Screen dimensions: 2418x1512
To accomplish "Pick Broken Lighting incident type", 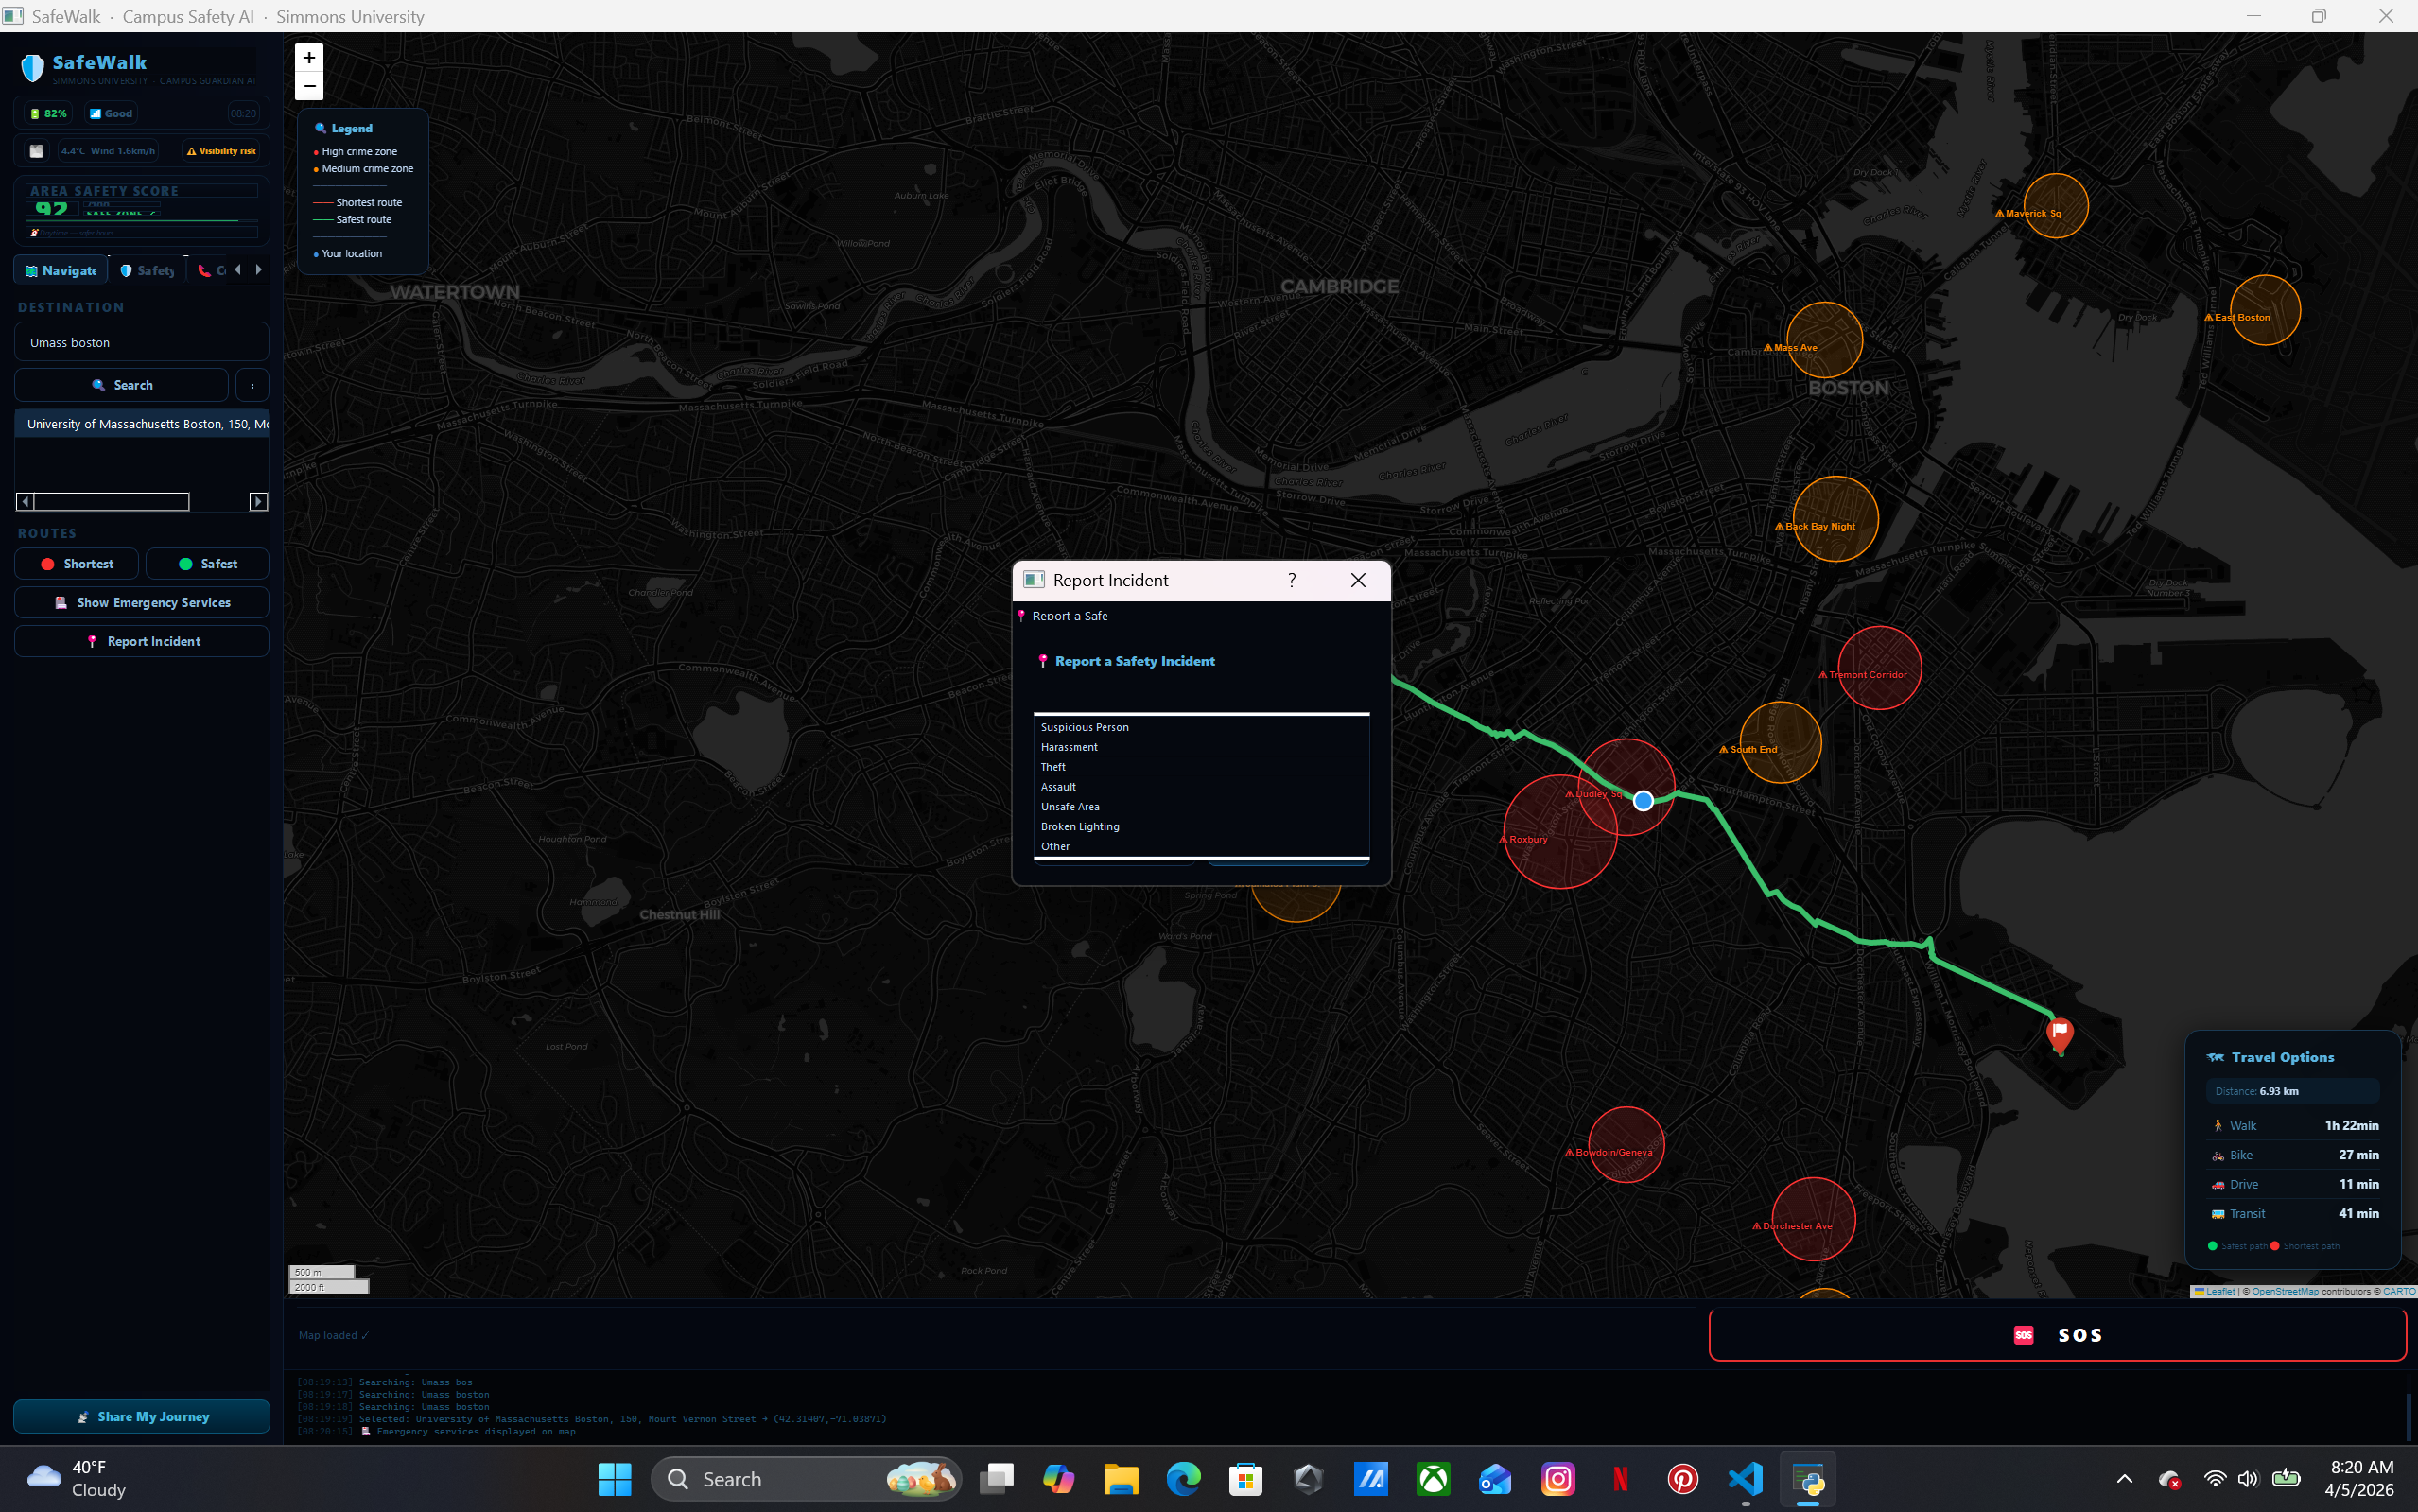I will 1080,827.
